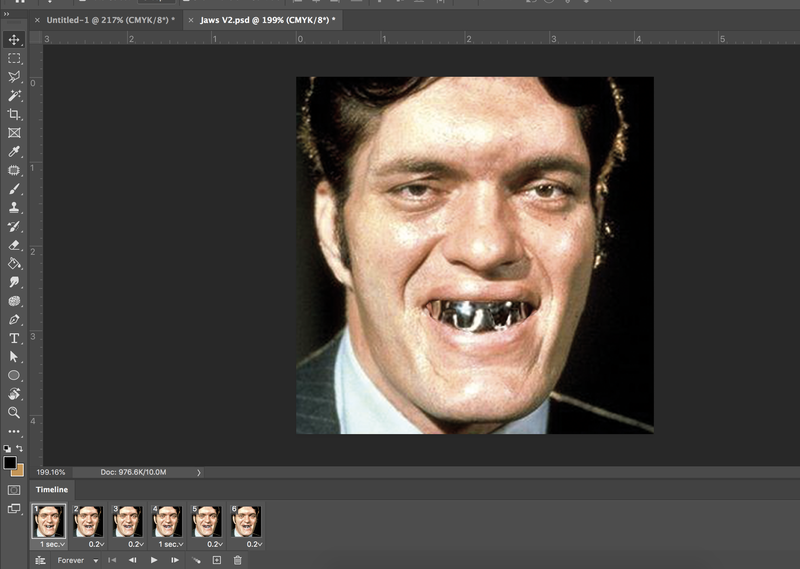Swap foreground and background colors
The image size is (800, 569).
click(19, 449)
